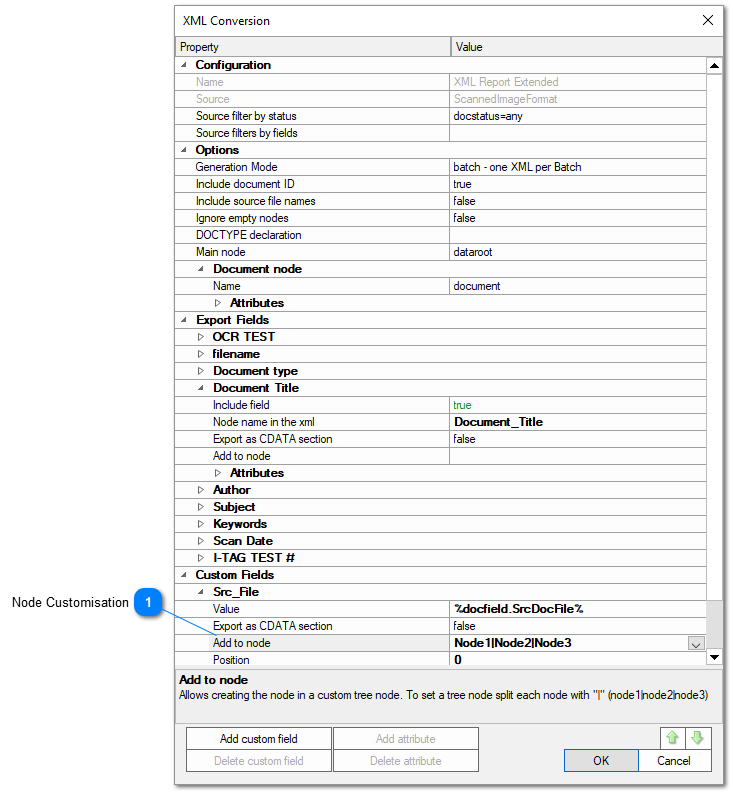This screenshot has width=733, height=794.
Task: Expand Attributes under Document node
Action: click(x=218, y=303)
